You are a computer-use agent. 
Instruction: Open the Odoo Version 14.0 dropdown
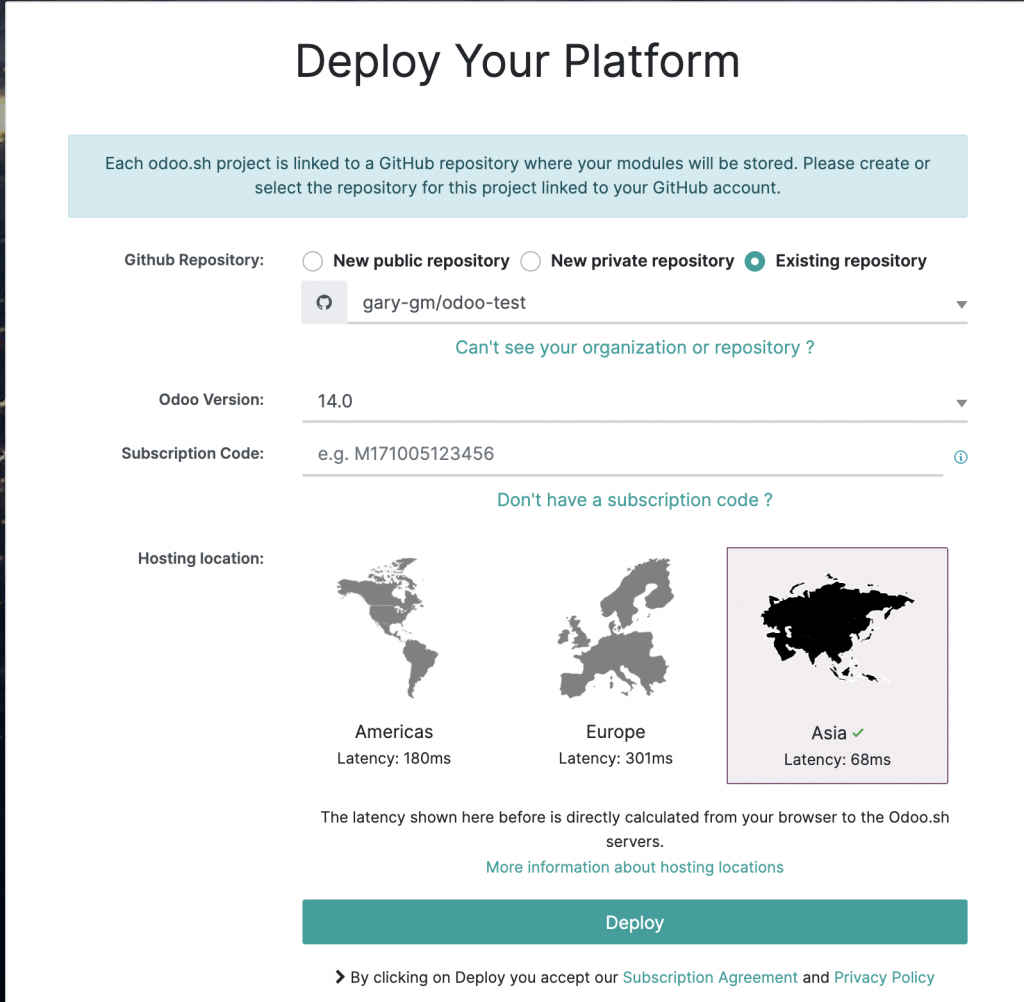(x=635, y=401)
